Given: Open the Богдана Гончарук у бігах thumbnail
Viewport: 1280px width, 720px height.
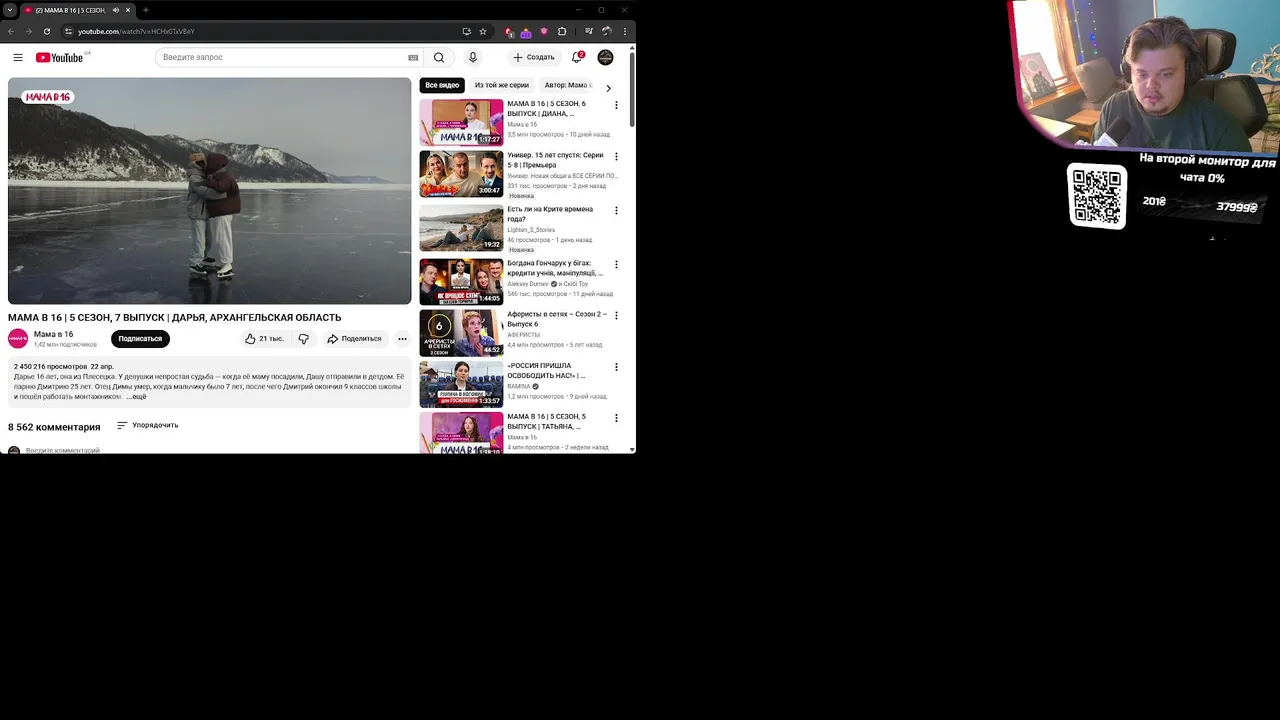Looking at the screenshot, I should click(461, 282).
